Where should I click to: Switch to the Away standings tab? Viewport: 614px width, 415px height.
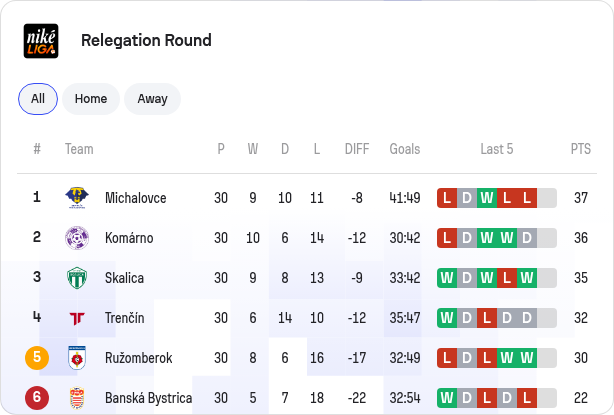pyautogui.click(x=152, y=99)
